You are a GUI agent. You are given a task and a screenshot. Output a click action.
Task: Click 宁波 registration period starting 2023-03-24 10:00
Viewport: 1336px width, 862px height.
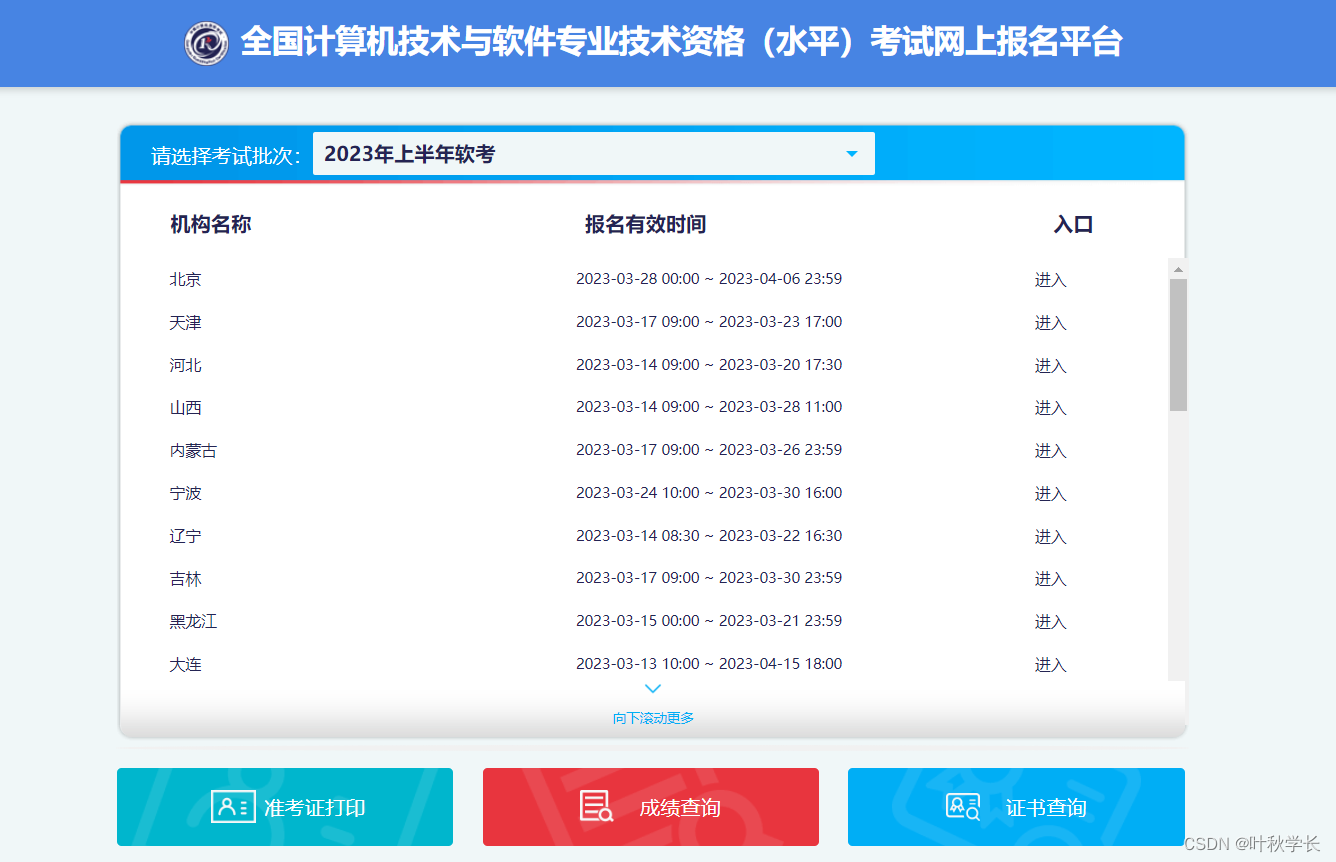[709, 493]
